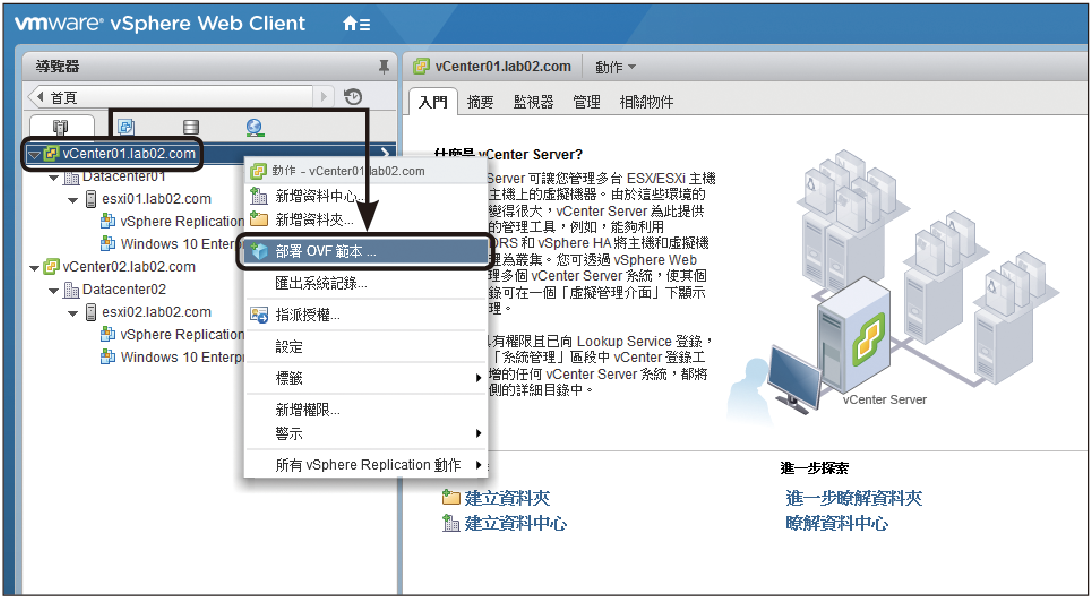Screen dimensions: 1092x599
Task: Select esxi01.lab02.com host in tree
Action: (157, 199)
